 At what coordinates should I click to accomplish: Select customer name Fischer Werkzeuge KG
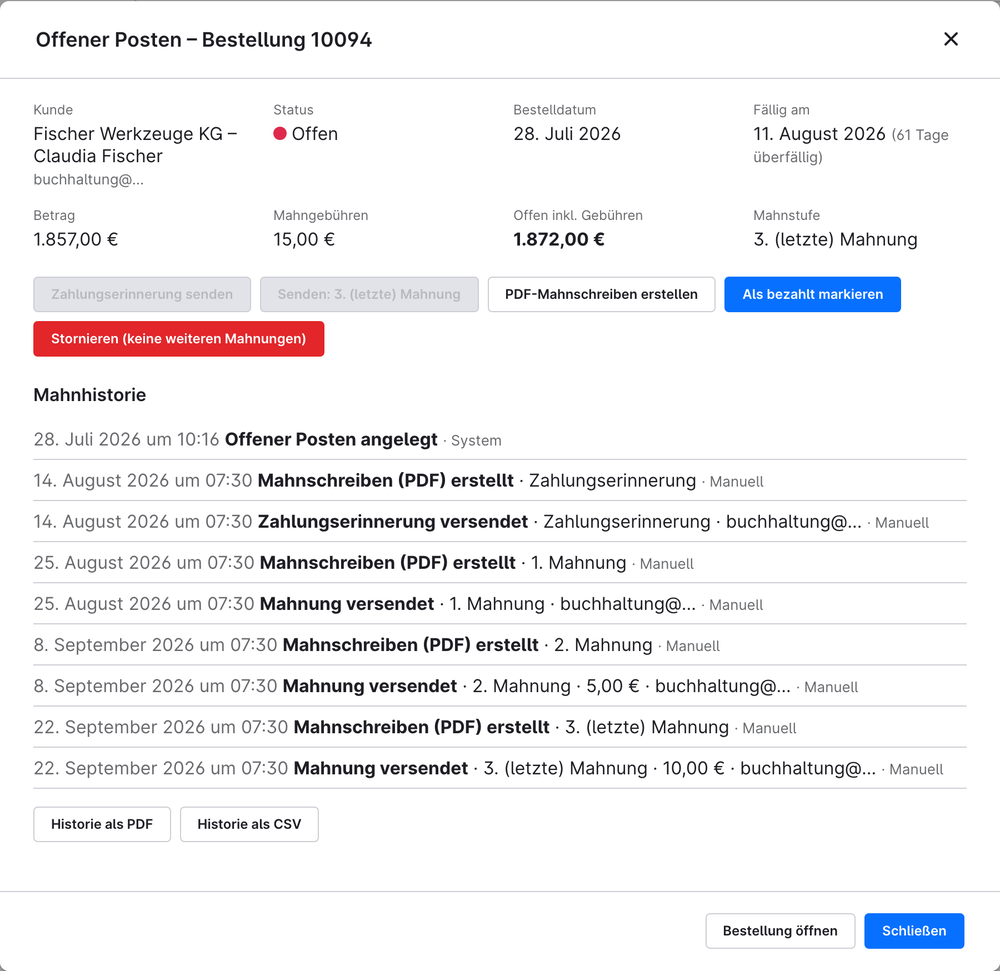pos(128,134)
